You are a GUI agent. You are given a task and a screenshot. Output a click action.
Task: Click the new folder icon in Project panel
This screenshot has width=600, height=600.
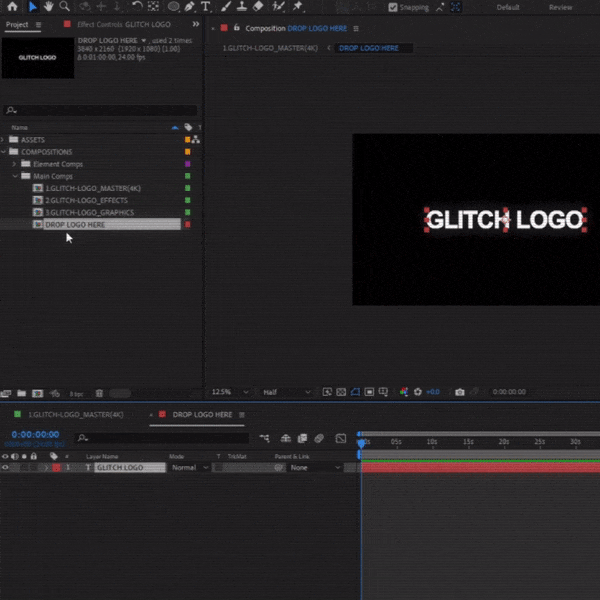pyautogui.click(x=21, y=394)
